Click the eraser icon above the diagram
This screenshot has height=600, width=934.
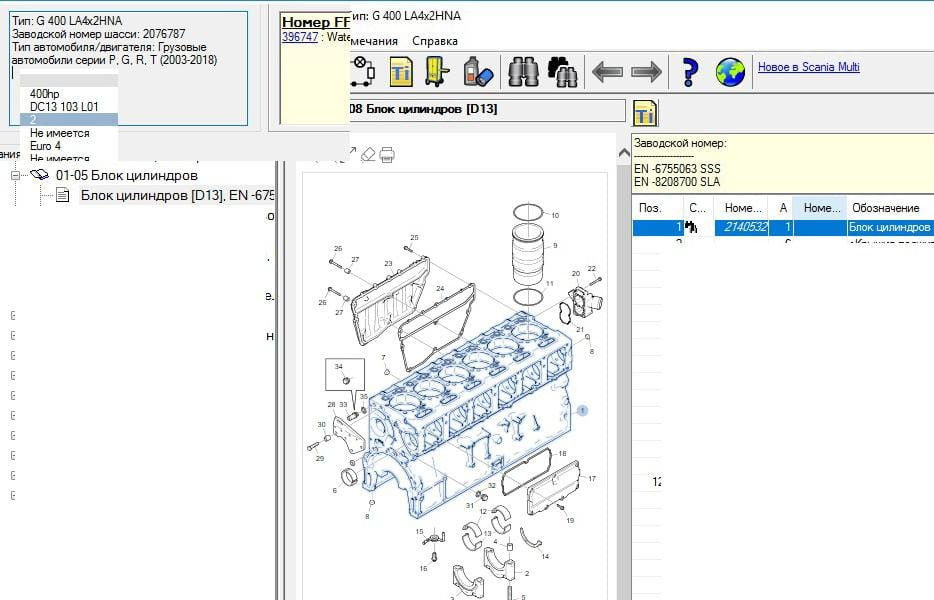point(367,154)
